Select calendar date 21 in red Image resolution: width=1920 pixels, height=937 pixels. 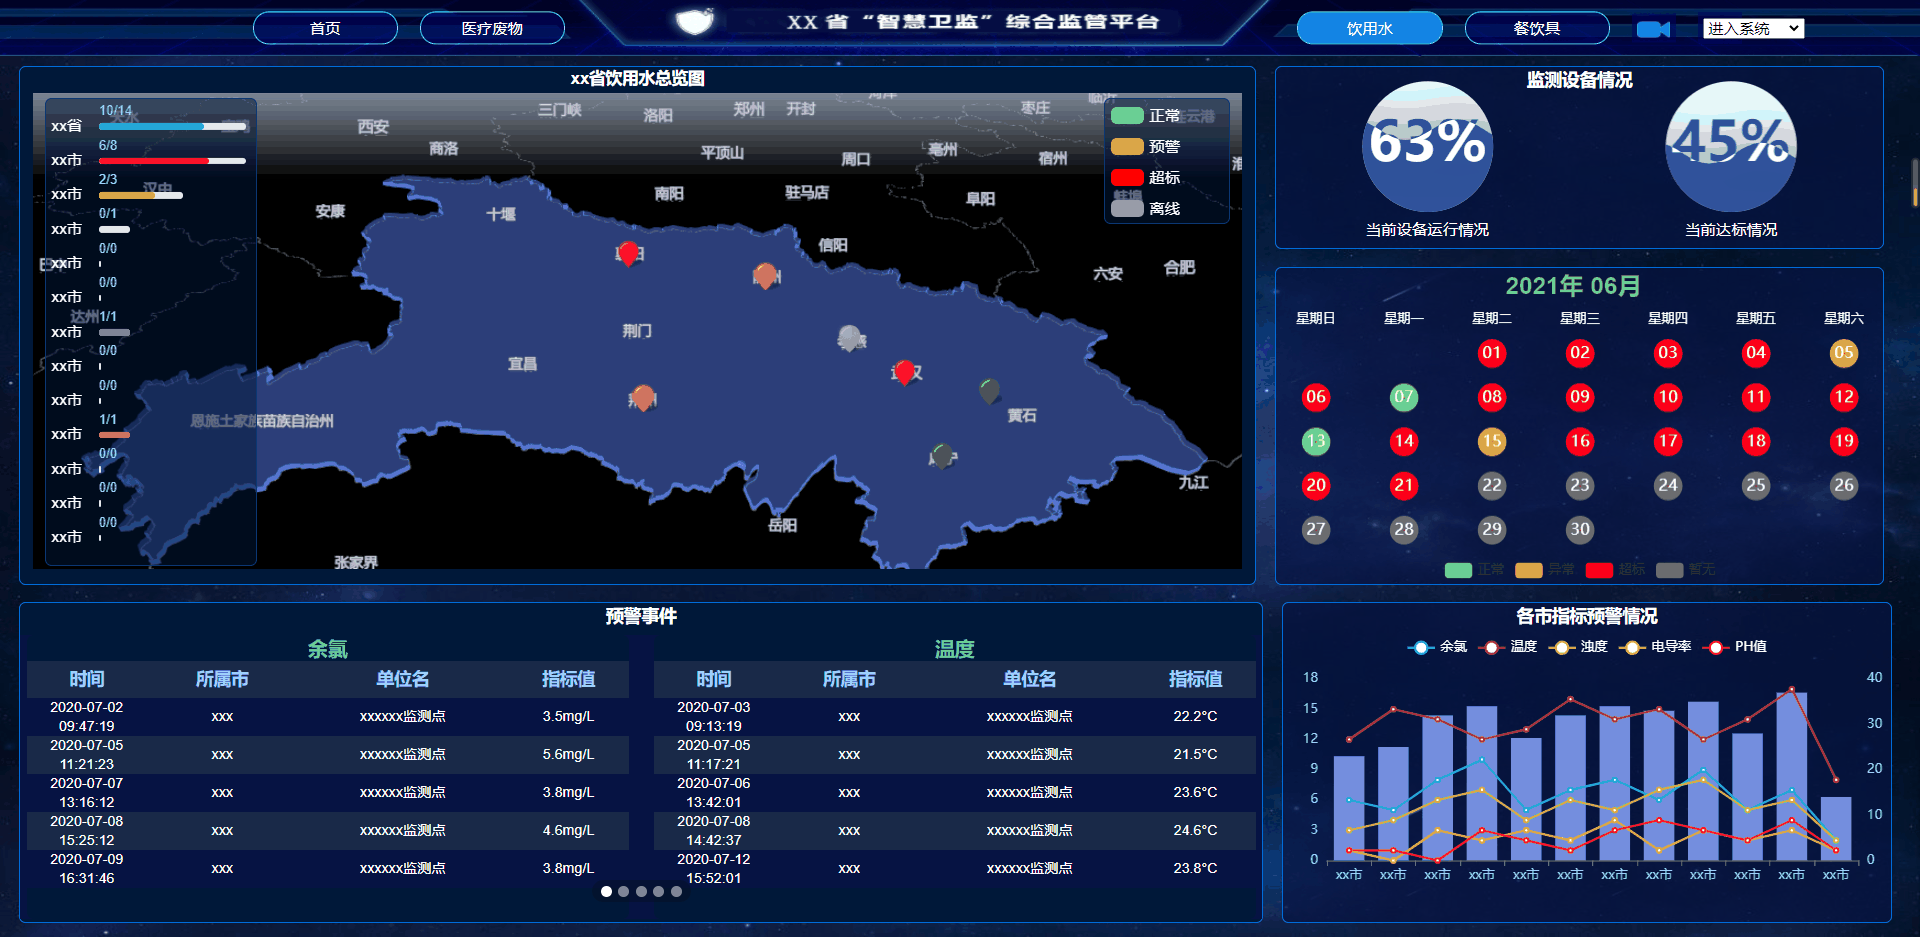click(1403, 485)
